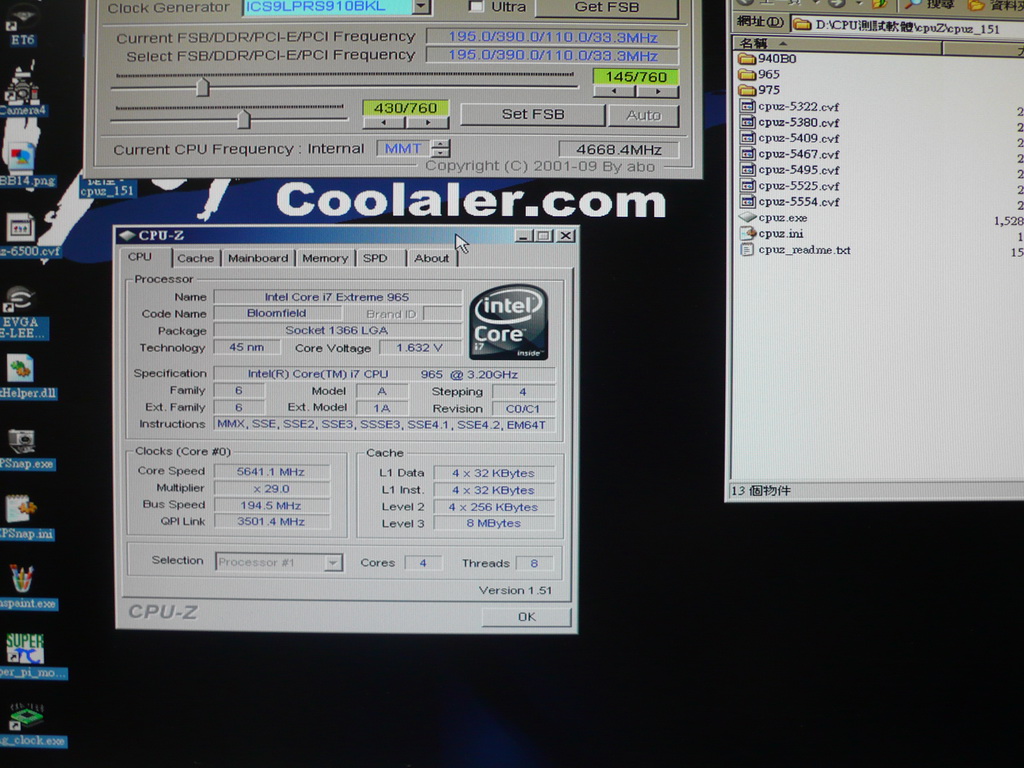Image resolution: width=1024 pixels, height=768 pixels.
Task: Open the Memory tab in CPU-Z
Action: (325, 259)
